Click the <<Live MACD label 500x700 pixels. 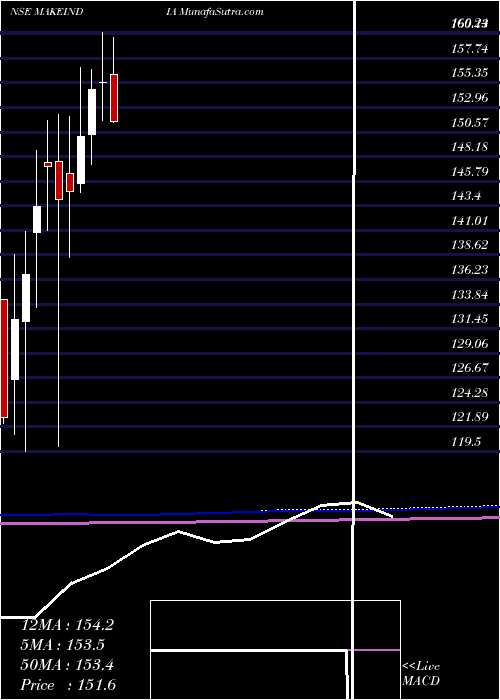coord(421,674)
